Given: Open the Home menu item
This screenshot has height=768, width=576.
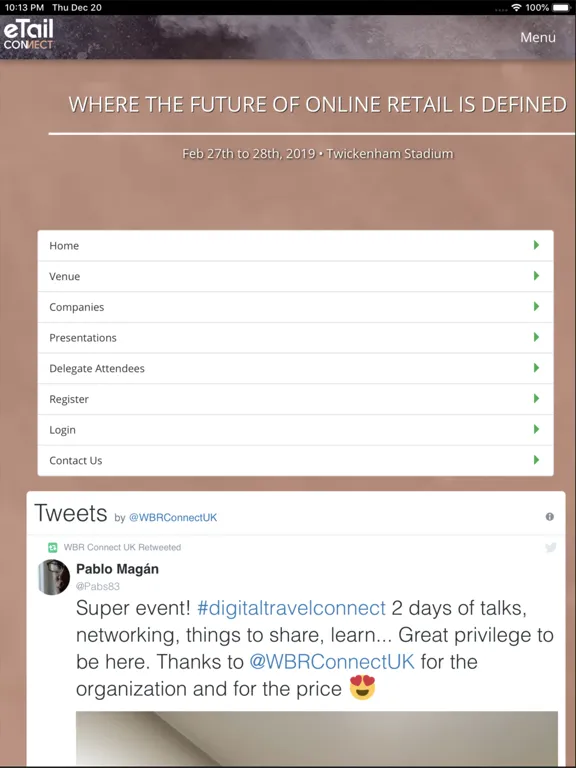Looking at the screenshot, I should [295, 245].
